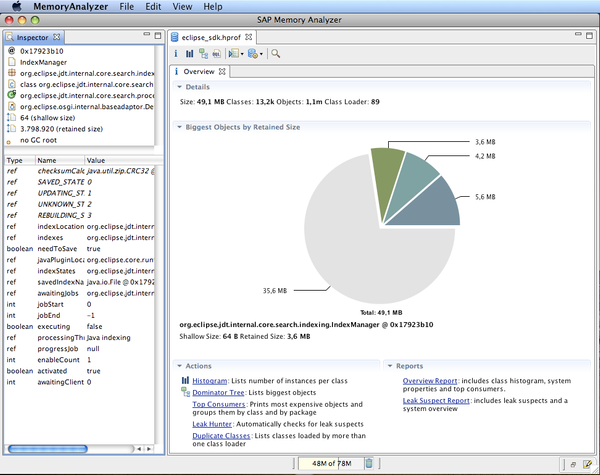
Task: Open the File menu
Action: (x=126, y=7)
